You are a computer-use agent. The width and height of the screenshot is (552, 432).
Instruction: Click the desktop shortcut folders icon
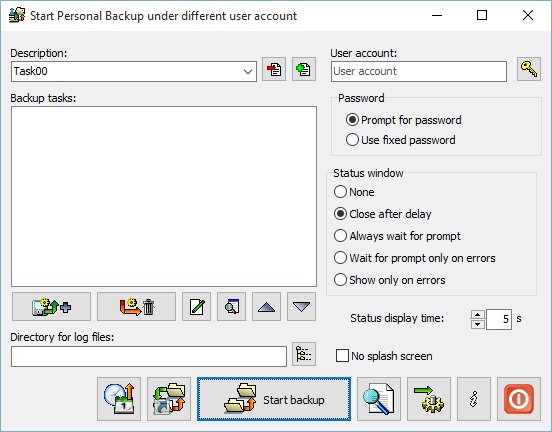169,399
